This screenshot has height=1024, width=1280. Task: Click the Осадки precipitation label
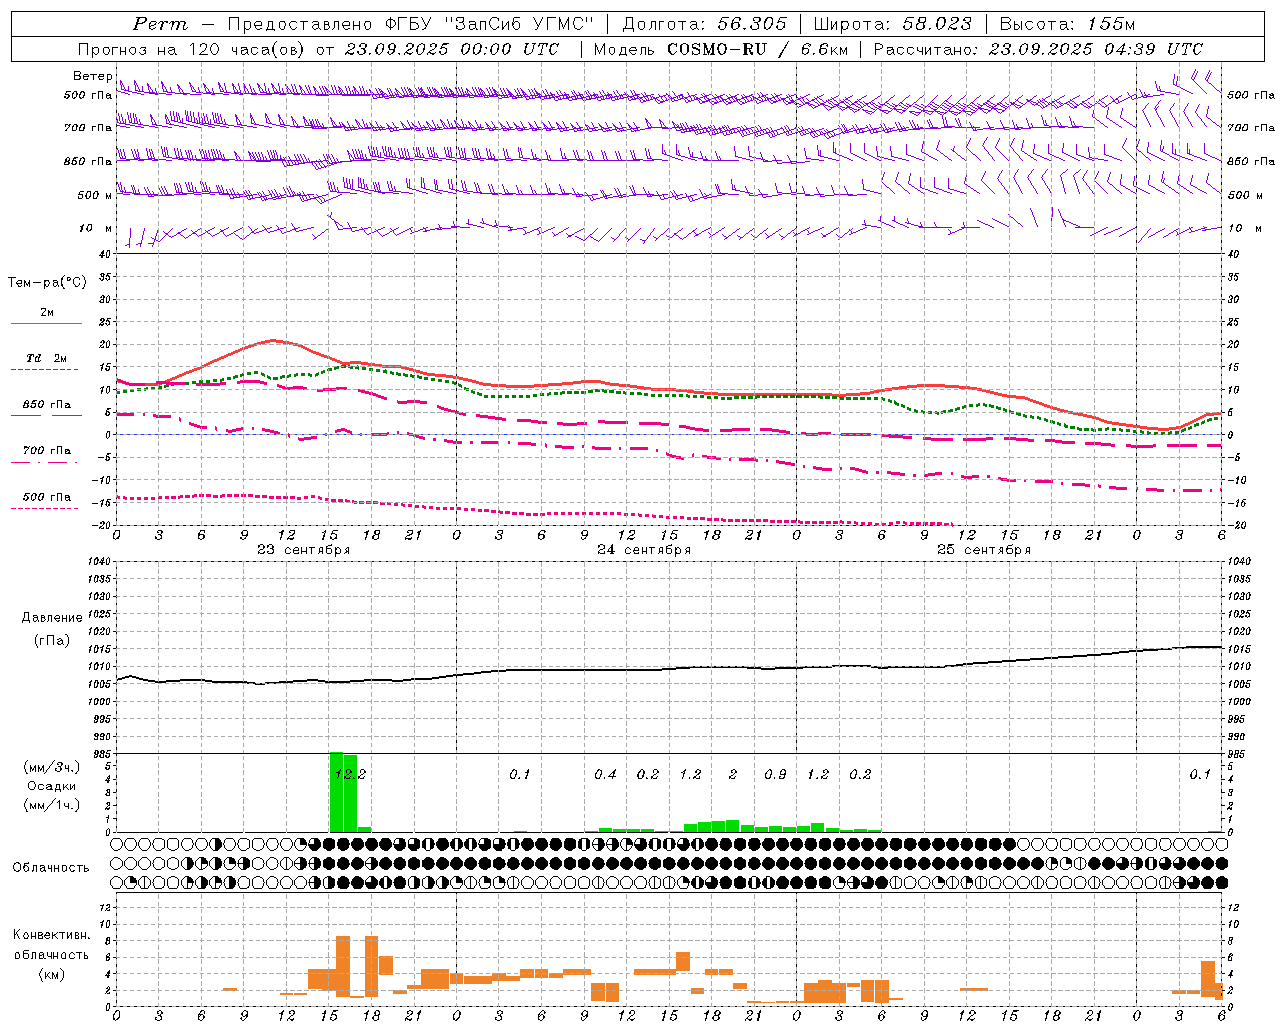51,786
